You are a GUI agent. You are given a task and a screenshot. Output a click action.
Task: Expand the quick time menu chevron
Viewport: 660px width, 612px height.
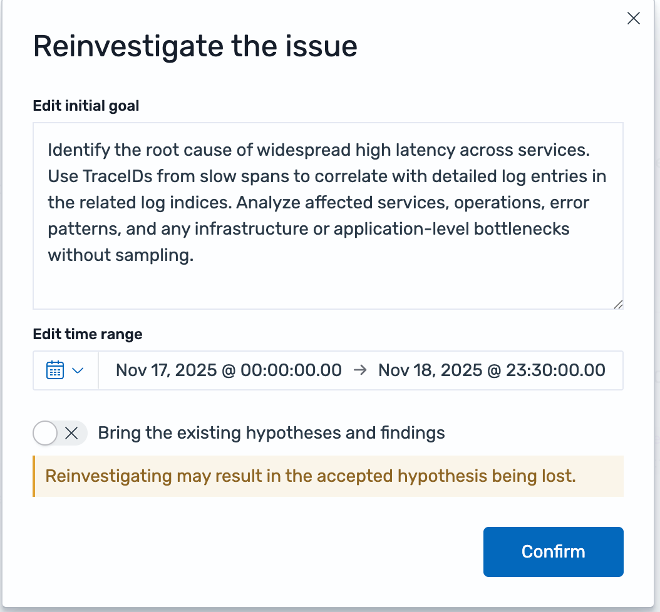click(78, 370)
